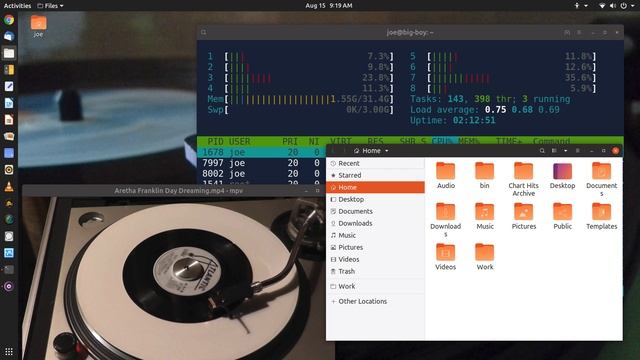The height and width of the screenshot is (360, 640).
Task: Open the joe home folder on desktop
Action: (38, 26)
